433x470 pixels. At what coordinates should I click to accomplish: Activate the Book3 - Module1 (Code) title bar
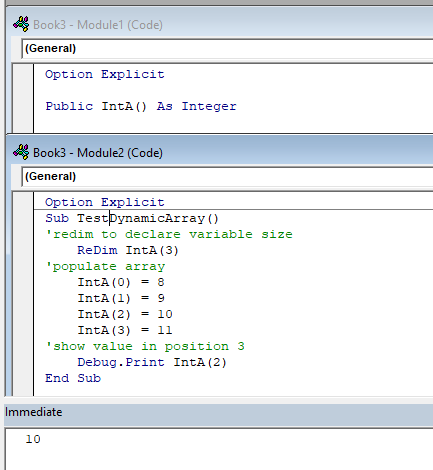pos(220,24)
